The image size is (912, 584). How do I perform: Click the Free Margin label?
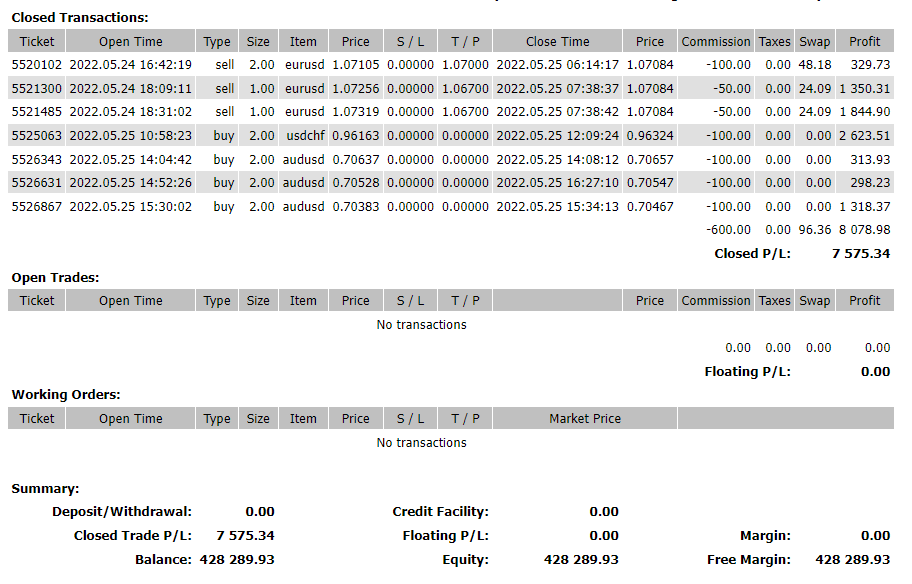click(748, 560)
